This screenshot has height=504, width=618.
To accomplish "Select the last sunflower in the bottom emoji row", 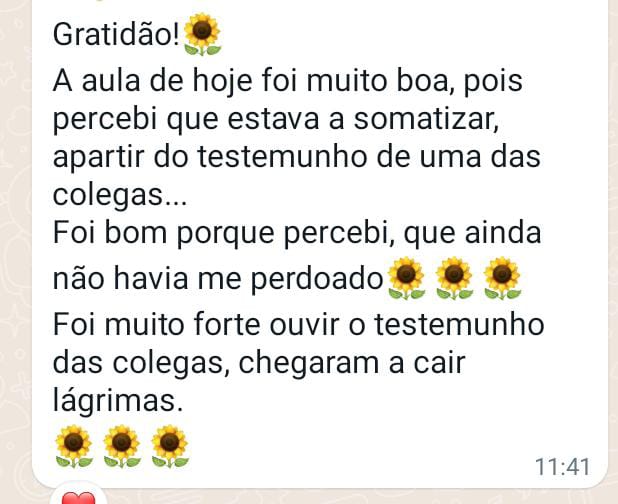I will click(x=170, y=446).
